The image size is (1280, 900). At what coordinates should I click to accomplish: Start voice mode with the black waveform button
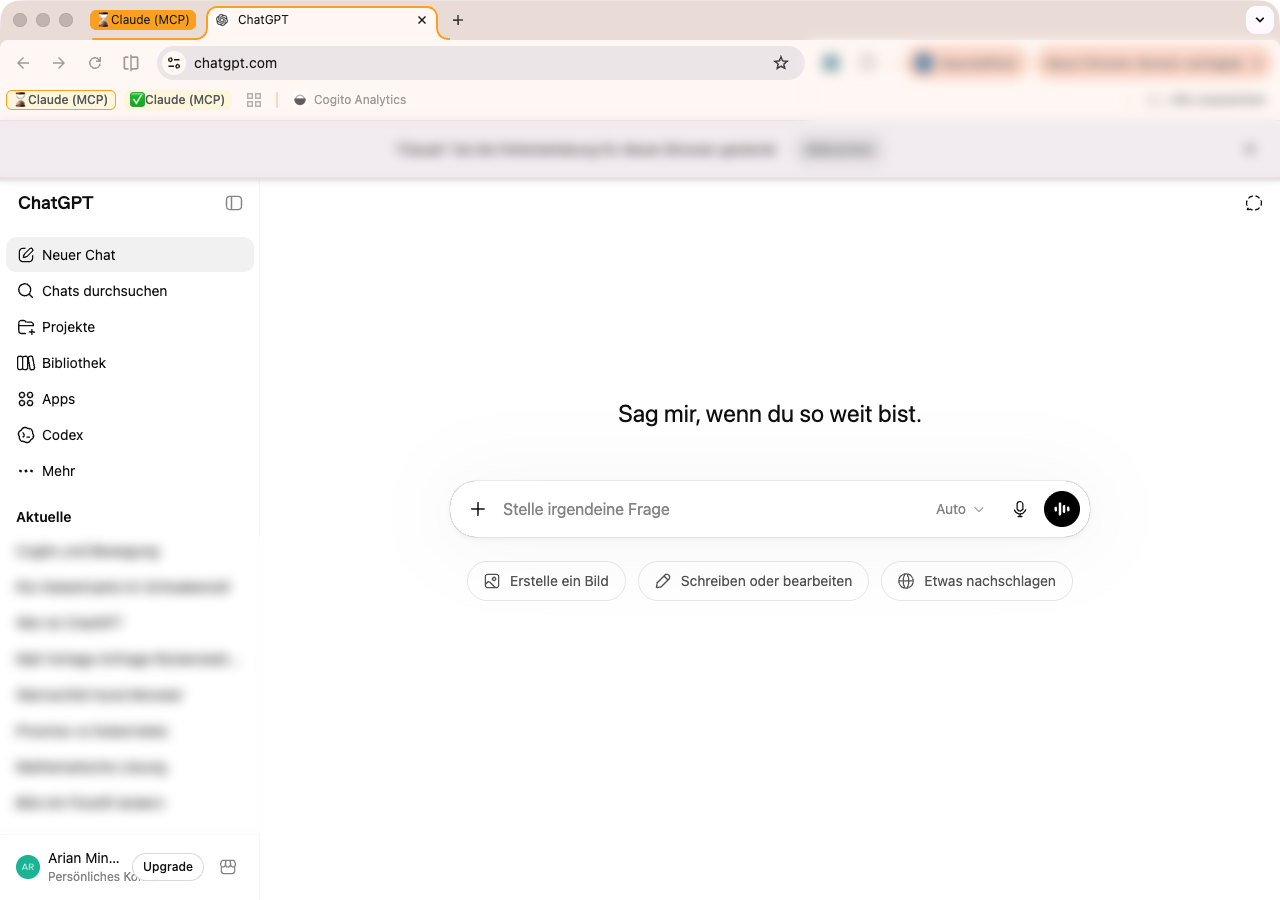point(1062,509)
